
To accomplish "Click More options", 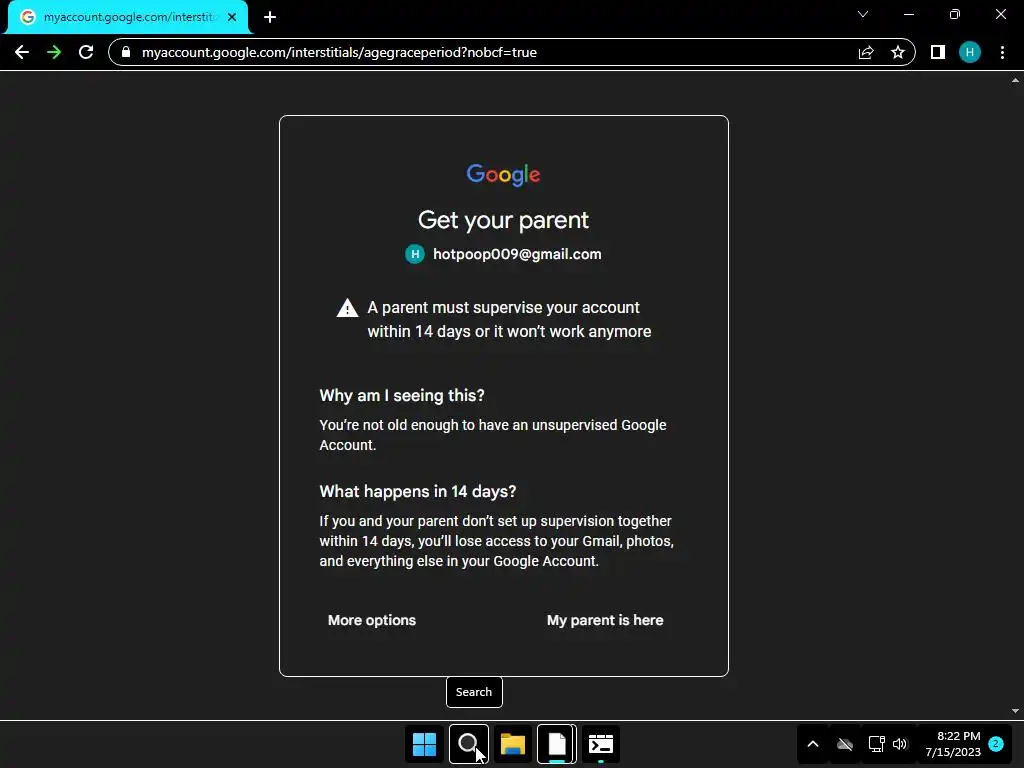I will pos(372,620).
